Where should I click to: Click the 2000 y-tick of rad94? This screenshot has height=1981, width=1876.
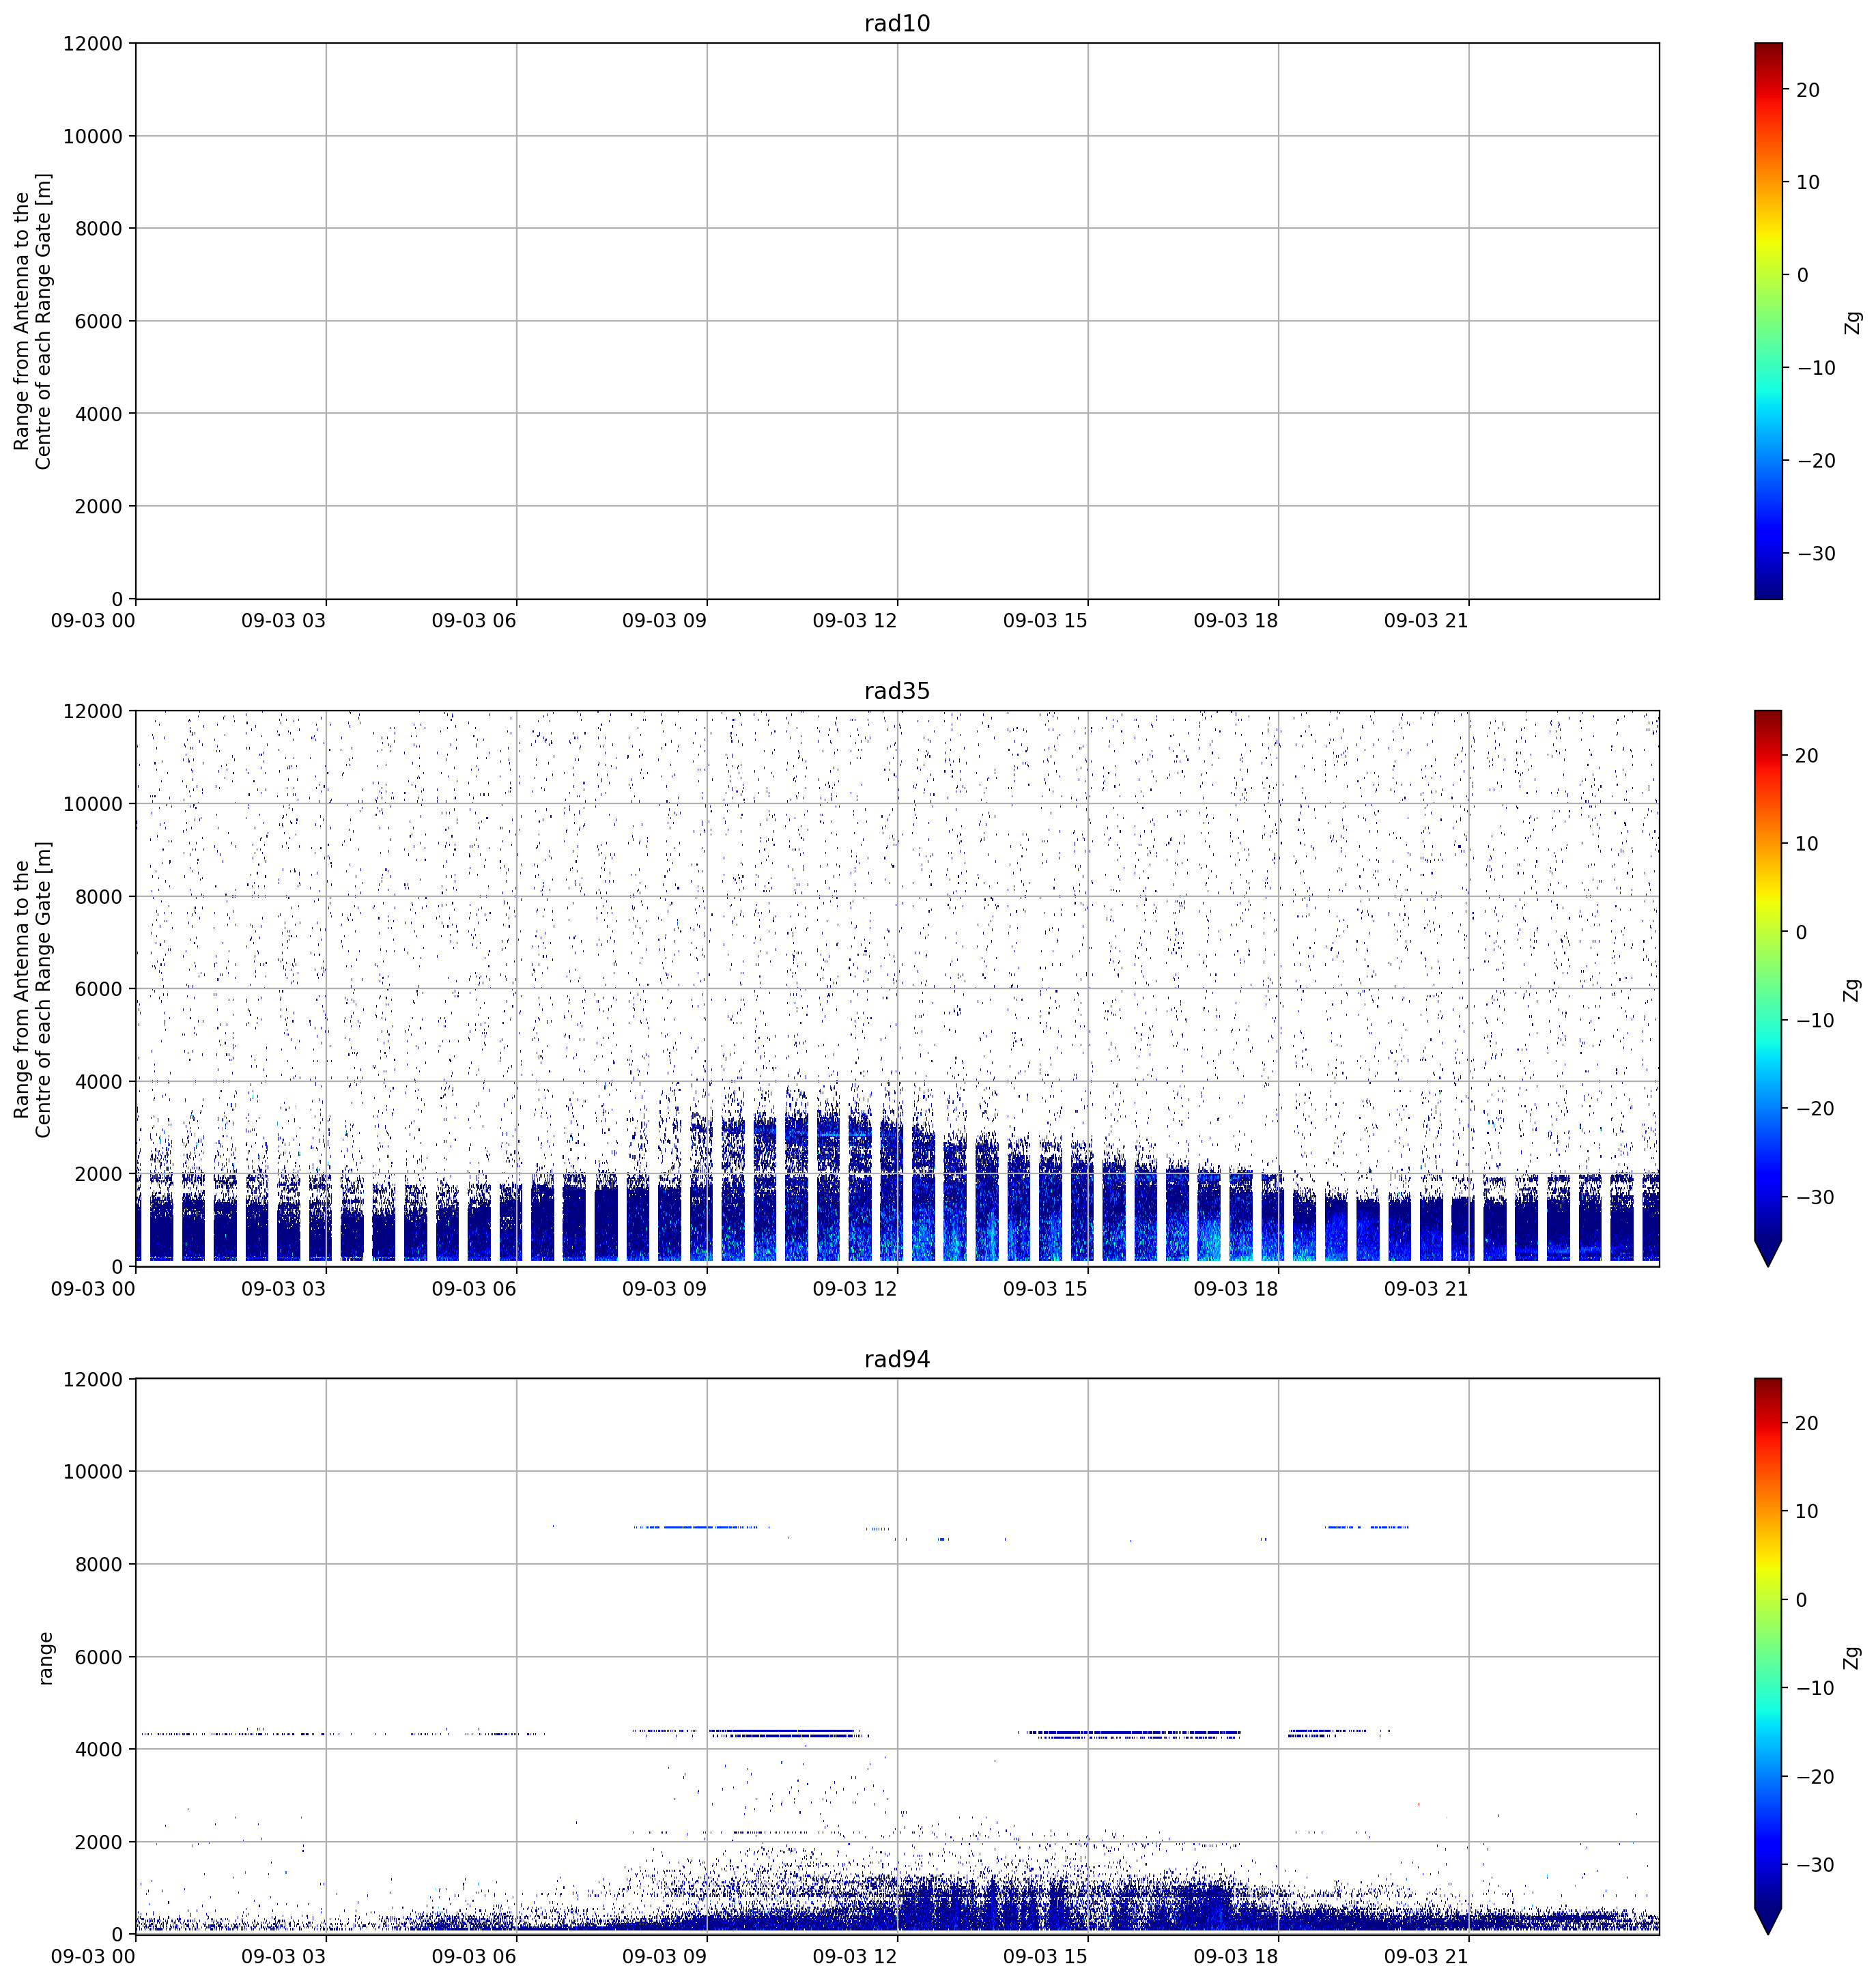[x=99, y=1843]
